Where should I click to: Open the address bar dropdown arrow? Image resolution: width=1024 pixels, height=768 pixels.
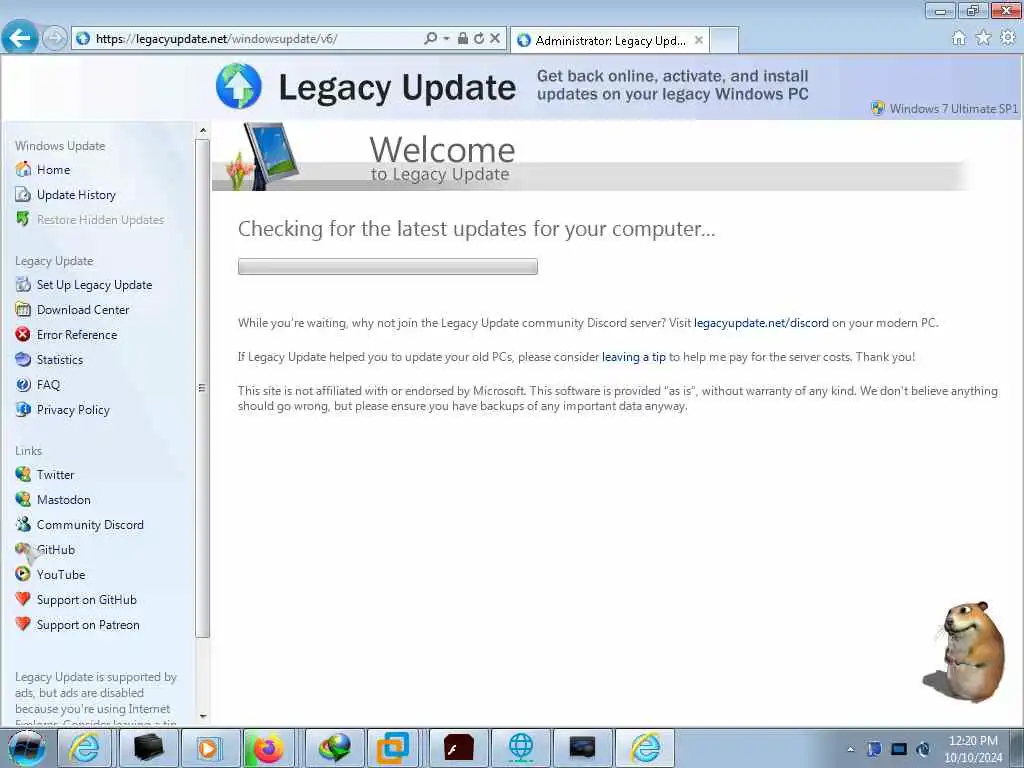[x=447, y=39]
